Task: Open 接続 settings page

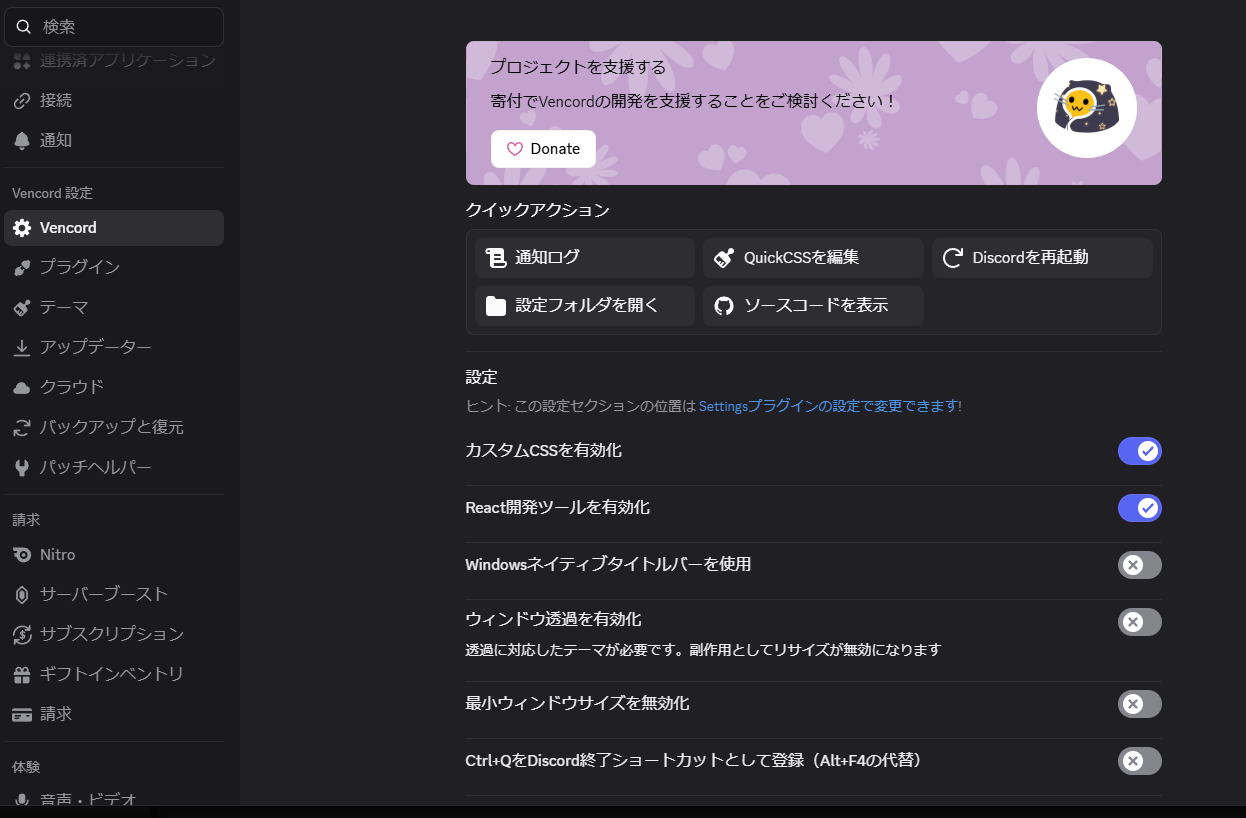Action: click(x=114, y=101)
